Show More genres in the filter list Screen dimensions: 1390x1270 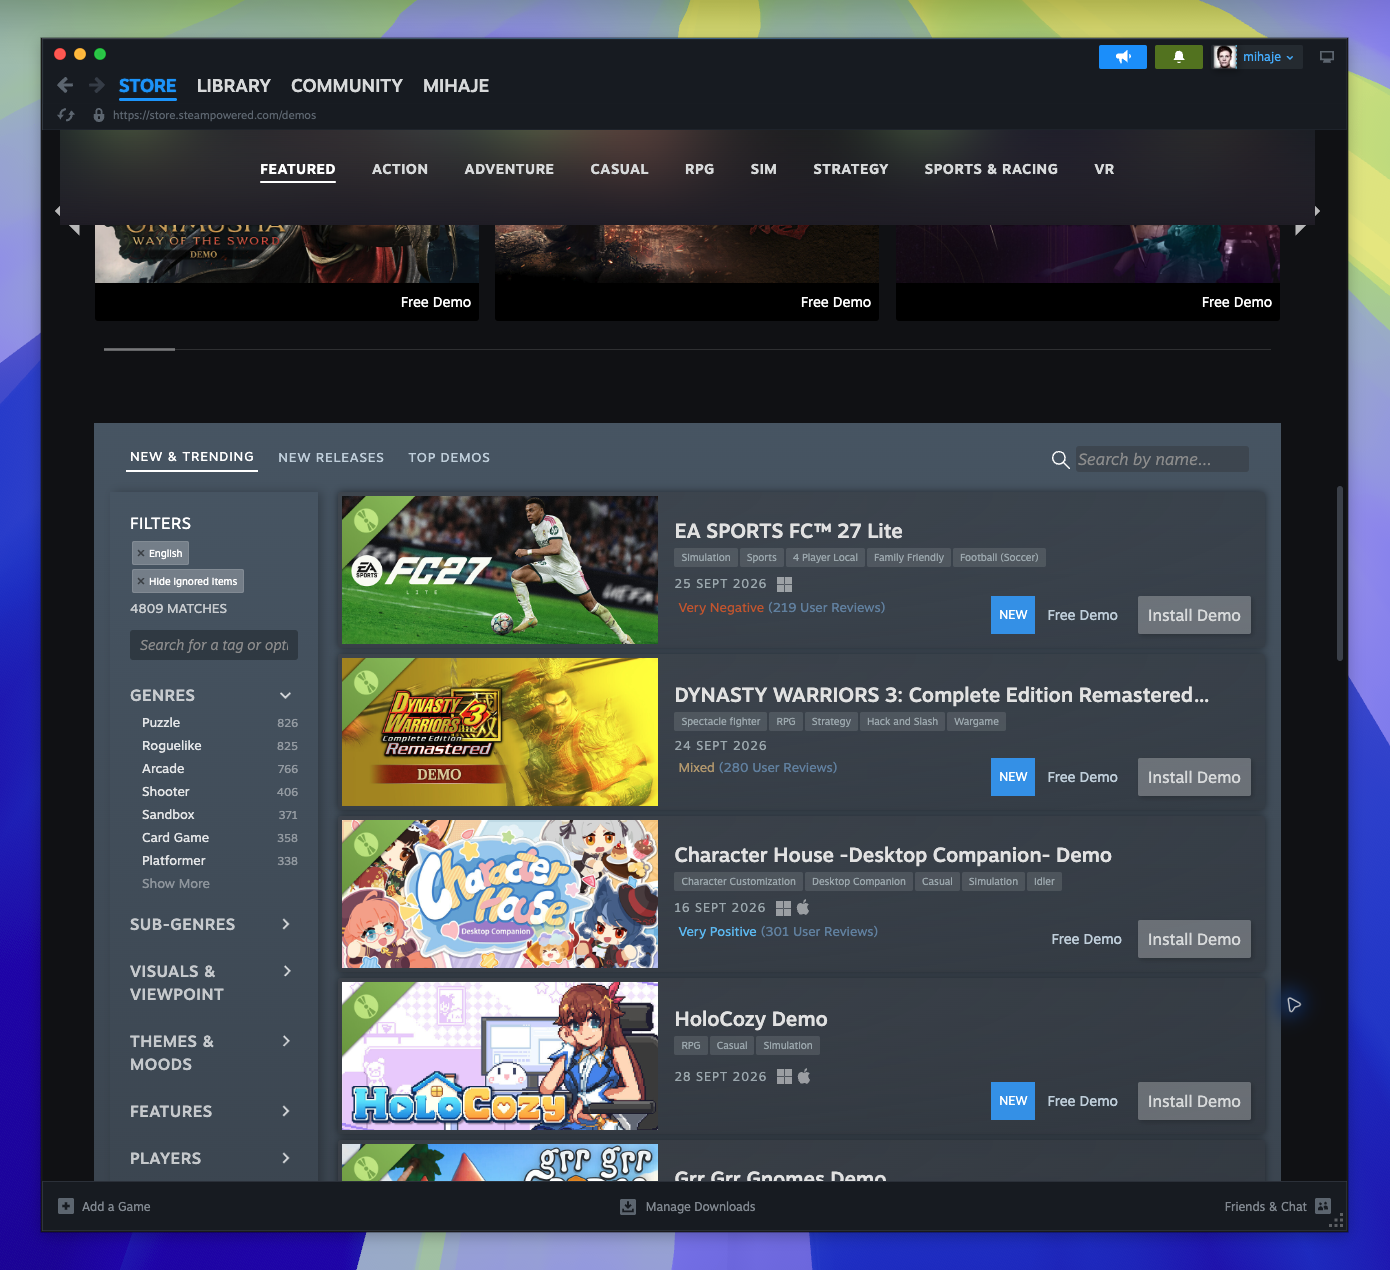176,883
